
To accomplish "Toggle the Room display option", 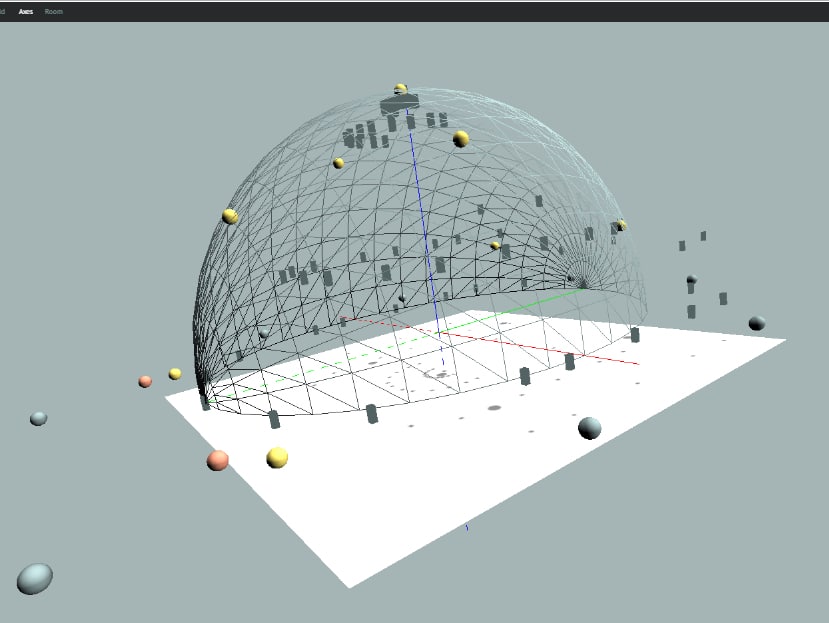I will (54, 11).
